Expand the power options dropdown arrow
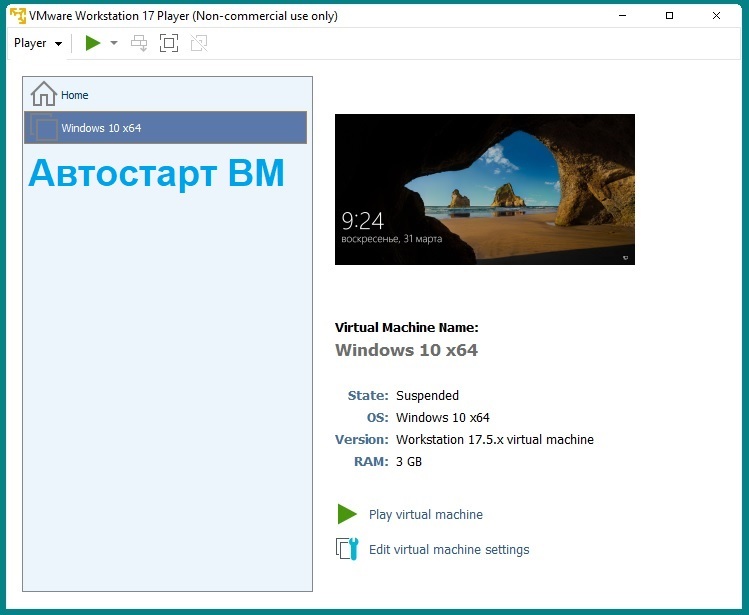 (114, 43)
